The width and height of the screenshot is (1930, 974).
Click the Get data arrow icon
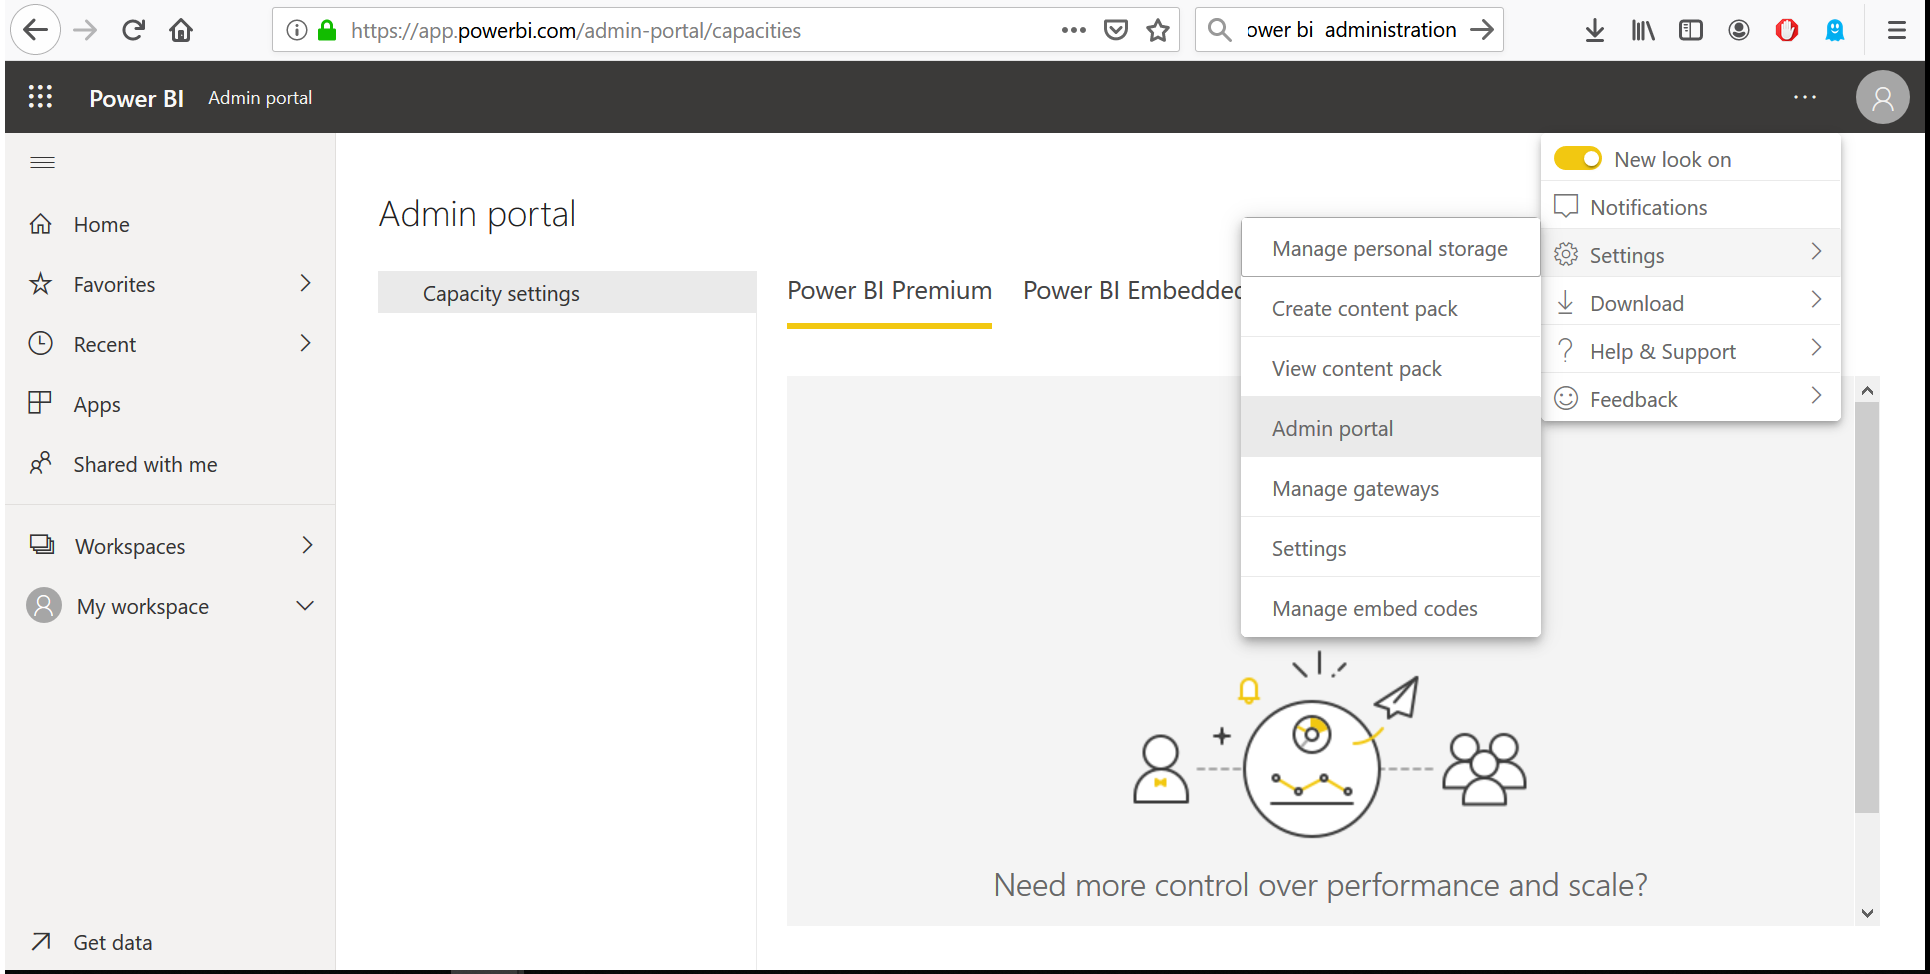click(41, 941)
